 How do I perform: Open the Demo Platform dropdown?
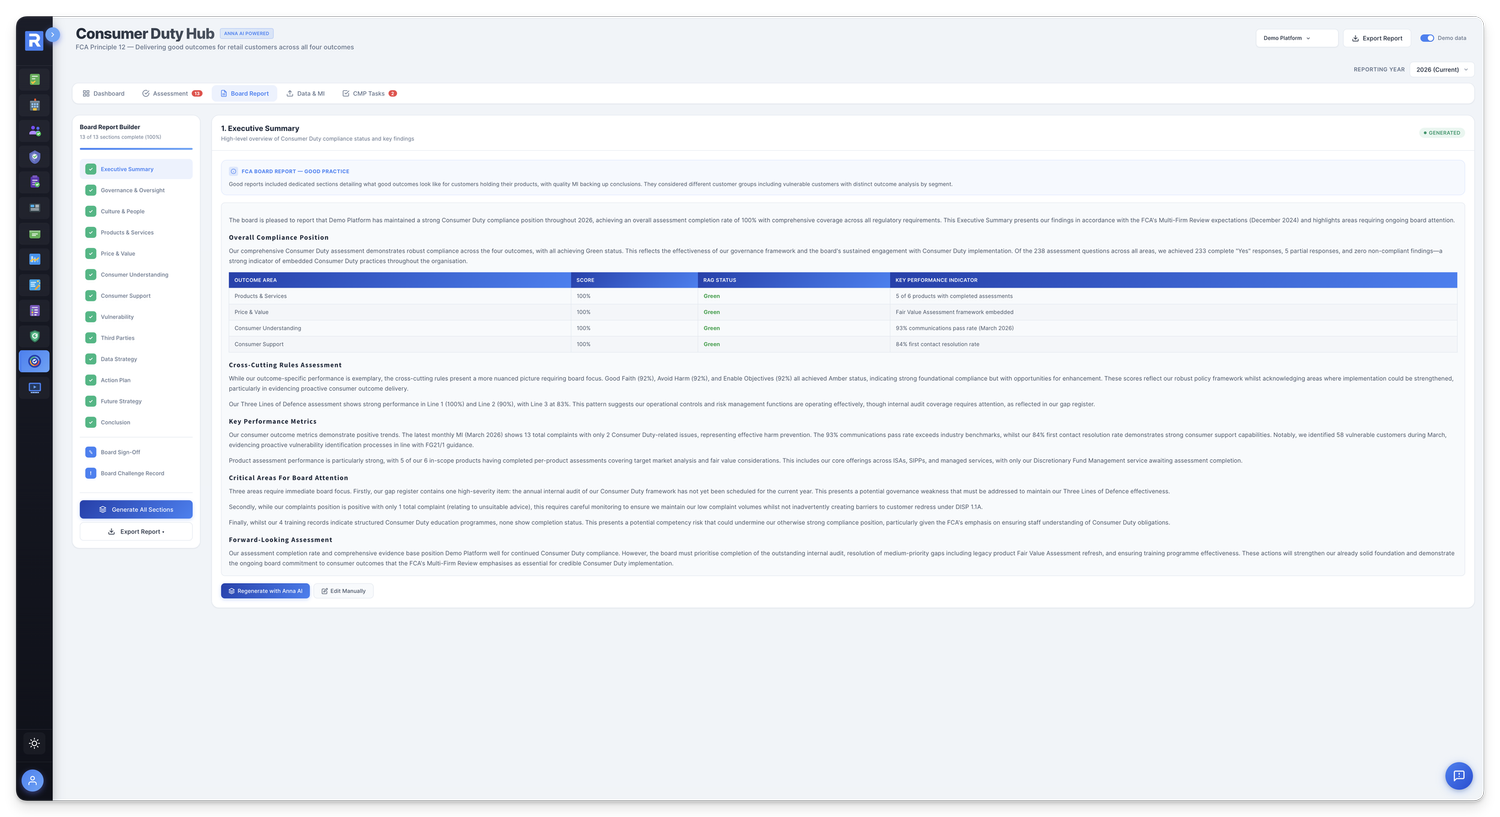point(1296,38)
